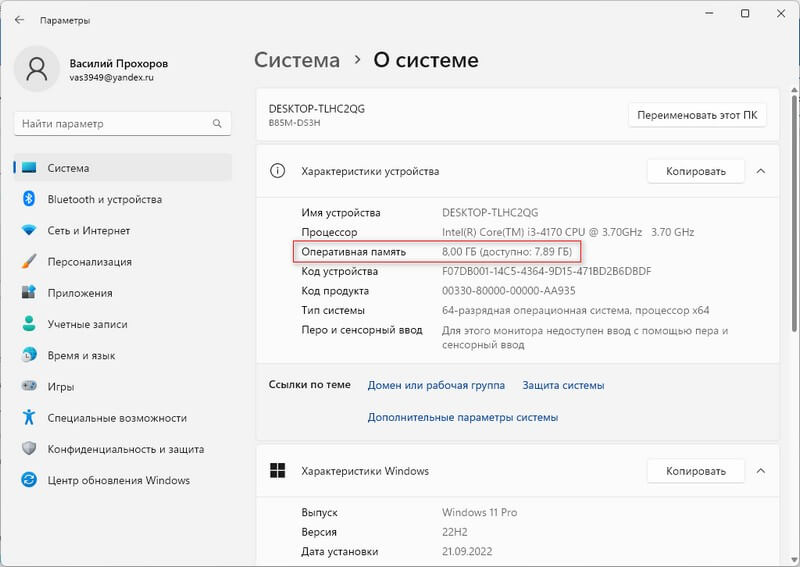Minimize the Параметры window
Viewport: 800px width, 567px height.
tap(709, 13)
